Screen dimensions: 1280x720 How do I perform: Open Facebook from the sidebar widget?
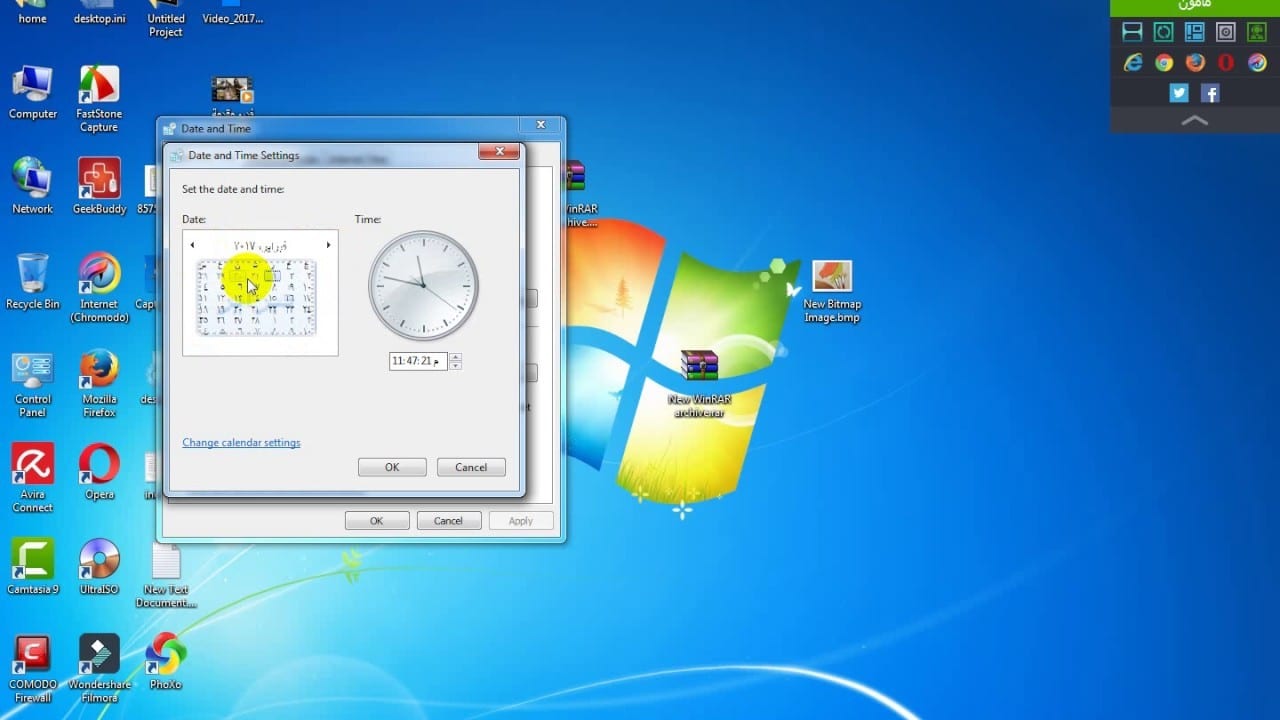(1210, 93)
